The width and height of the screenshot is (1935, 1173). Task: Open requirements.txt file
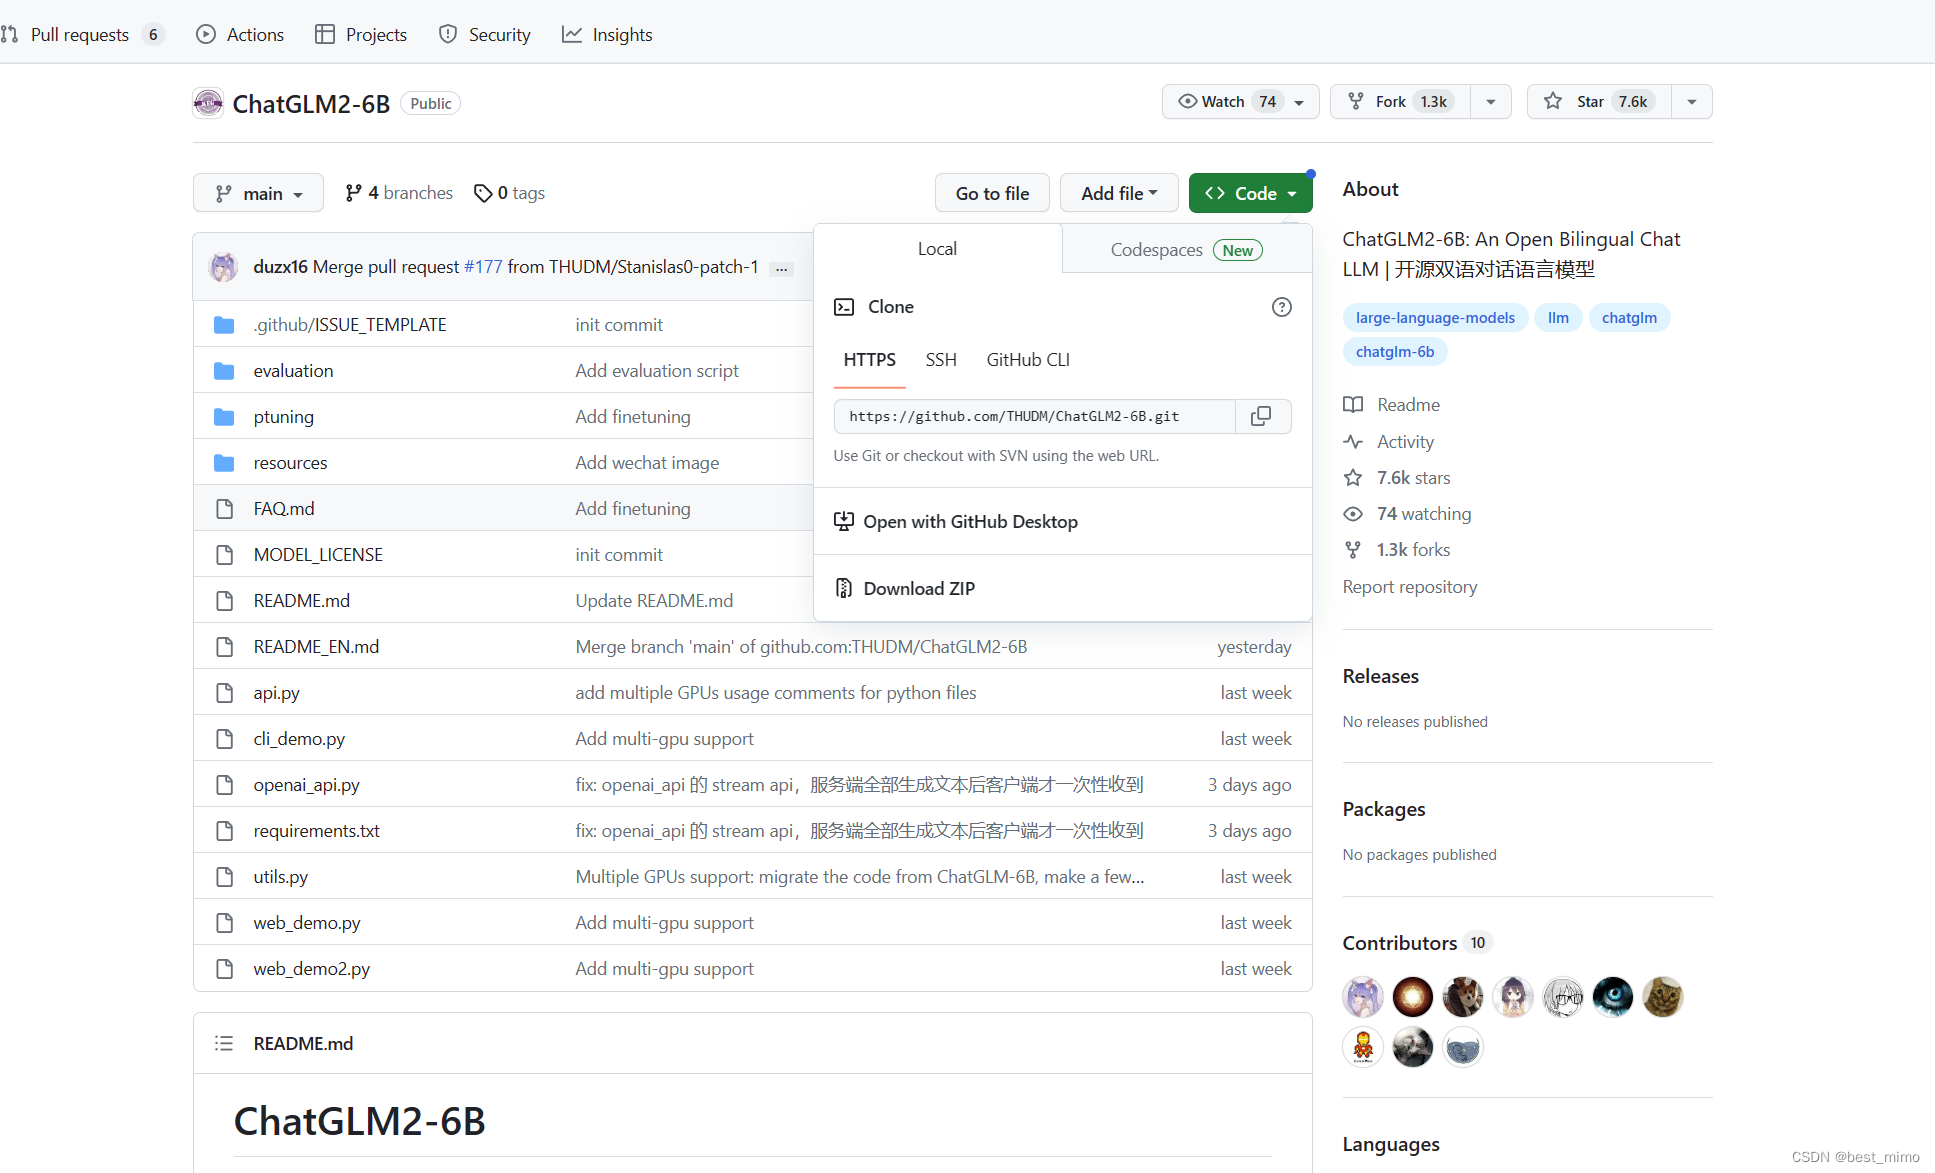pyautogui.click(x=316, y=831)
